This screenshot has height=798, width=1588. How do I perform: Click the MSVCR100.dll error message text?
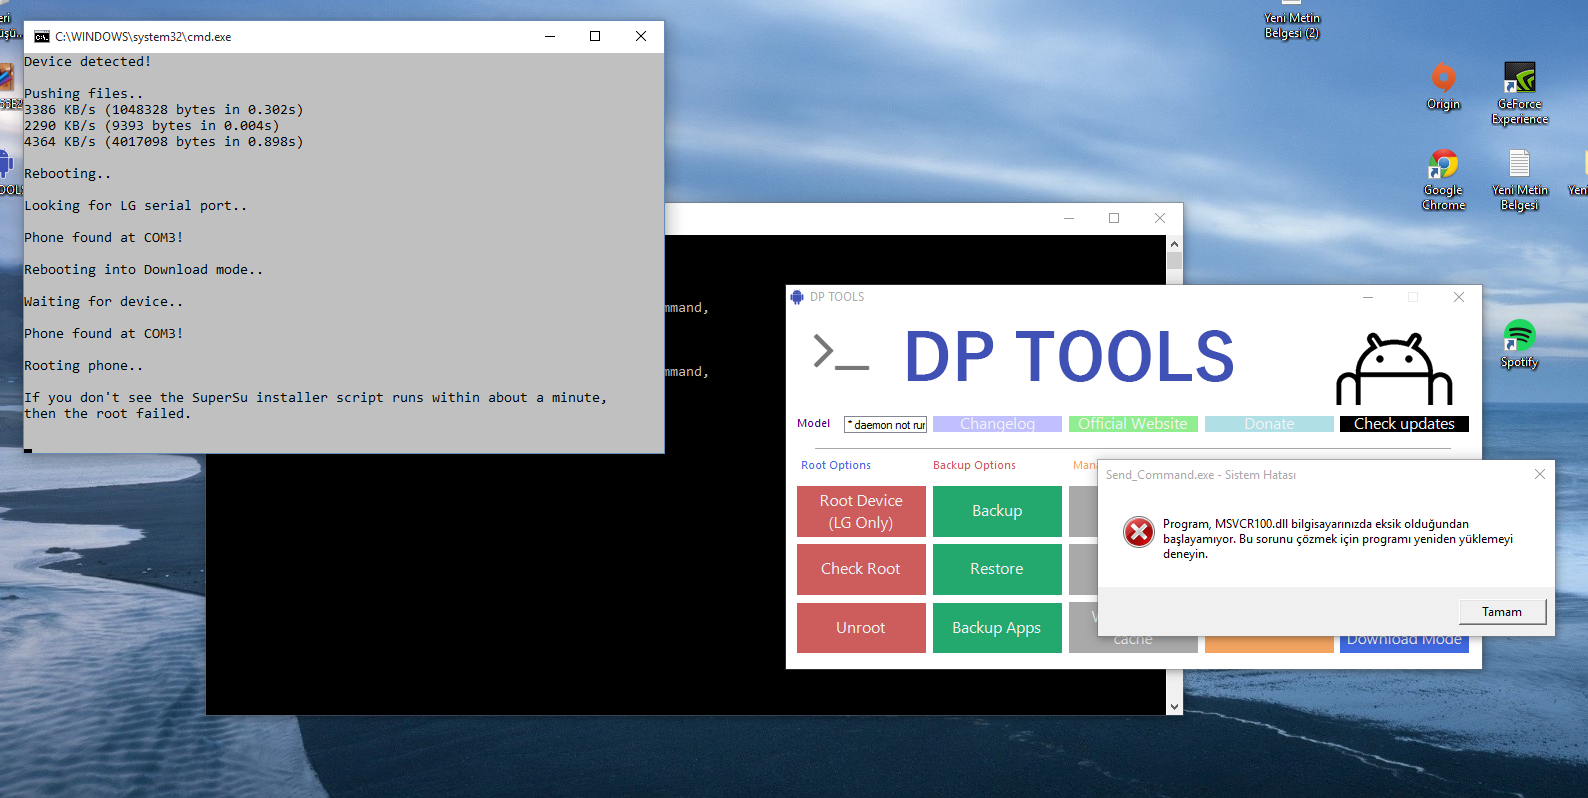point(1338,539)
